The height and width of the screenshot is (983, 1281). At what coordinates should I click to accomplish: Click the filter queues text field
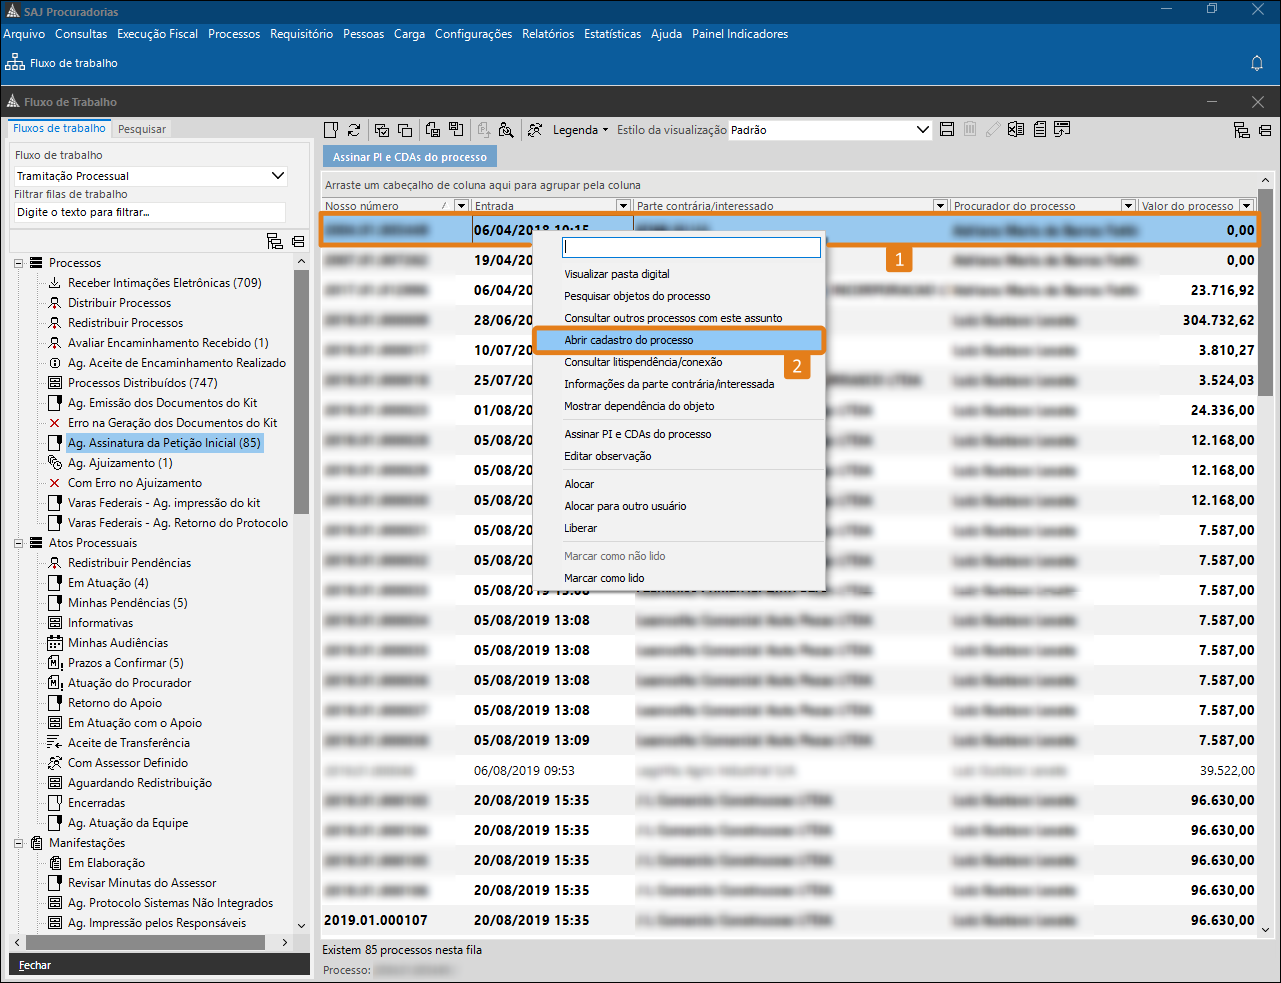click(150, 212)
